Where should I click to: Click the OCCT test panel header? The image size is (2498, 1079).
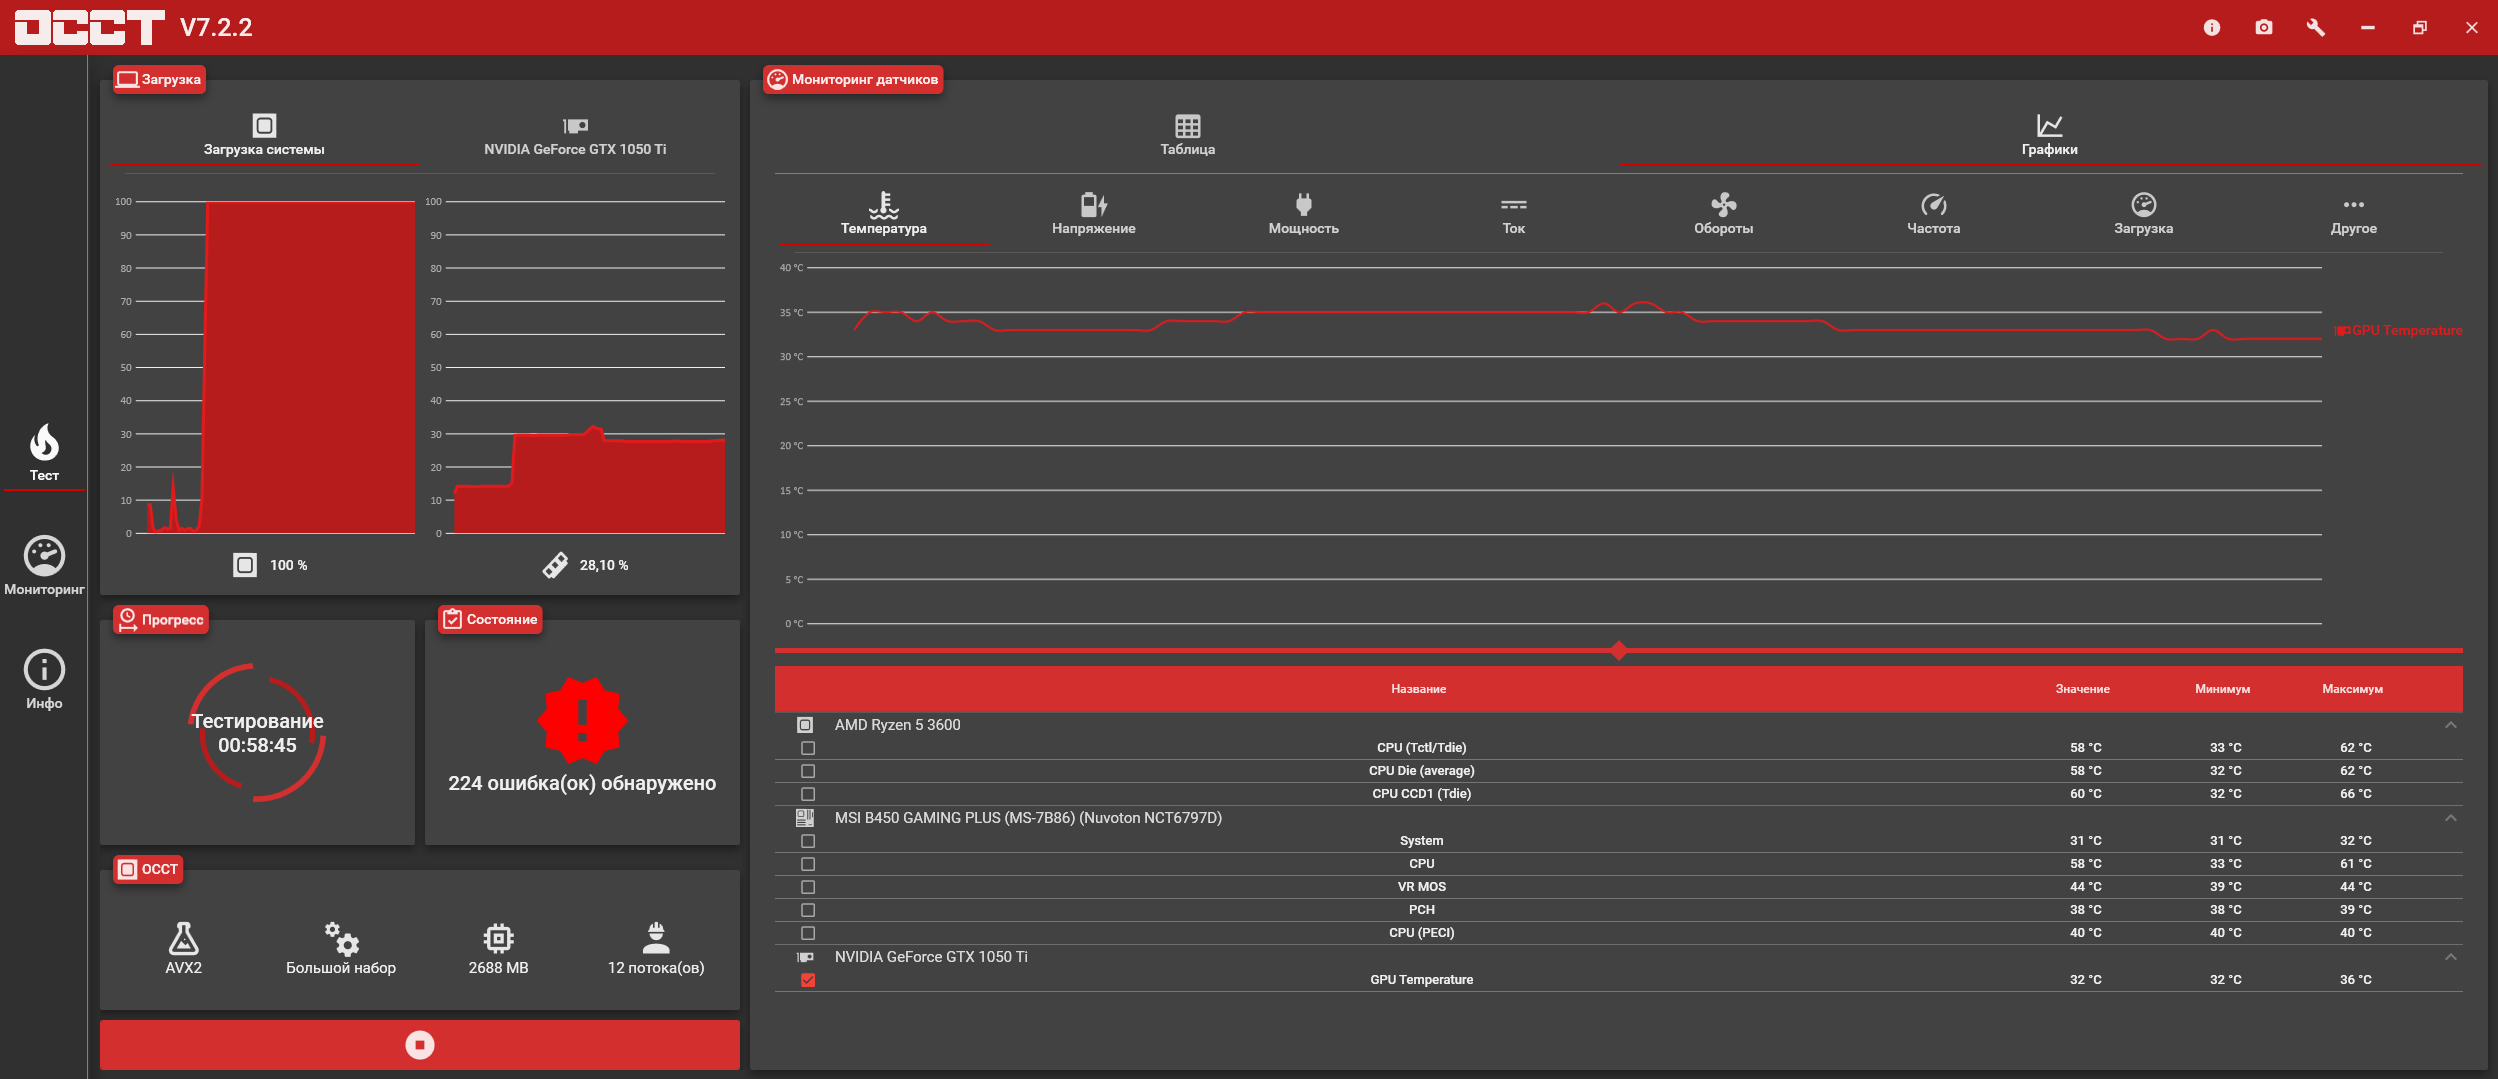pyautogui.click(x=148, y=869)
